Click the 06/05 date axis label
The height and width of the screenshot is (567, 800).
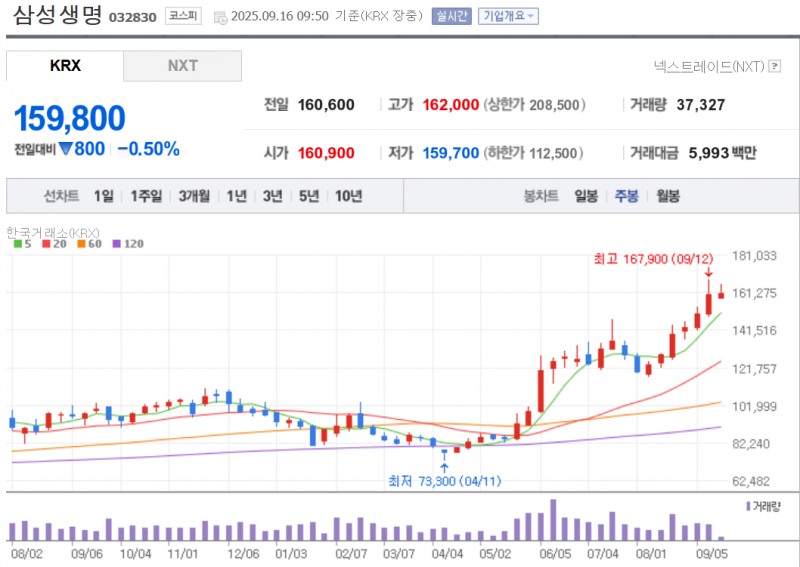click(x=555, y=554)
